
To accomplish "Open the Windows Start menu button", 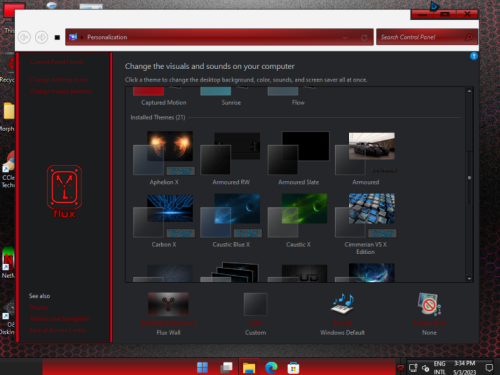I will click(x=202, y=368).
